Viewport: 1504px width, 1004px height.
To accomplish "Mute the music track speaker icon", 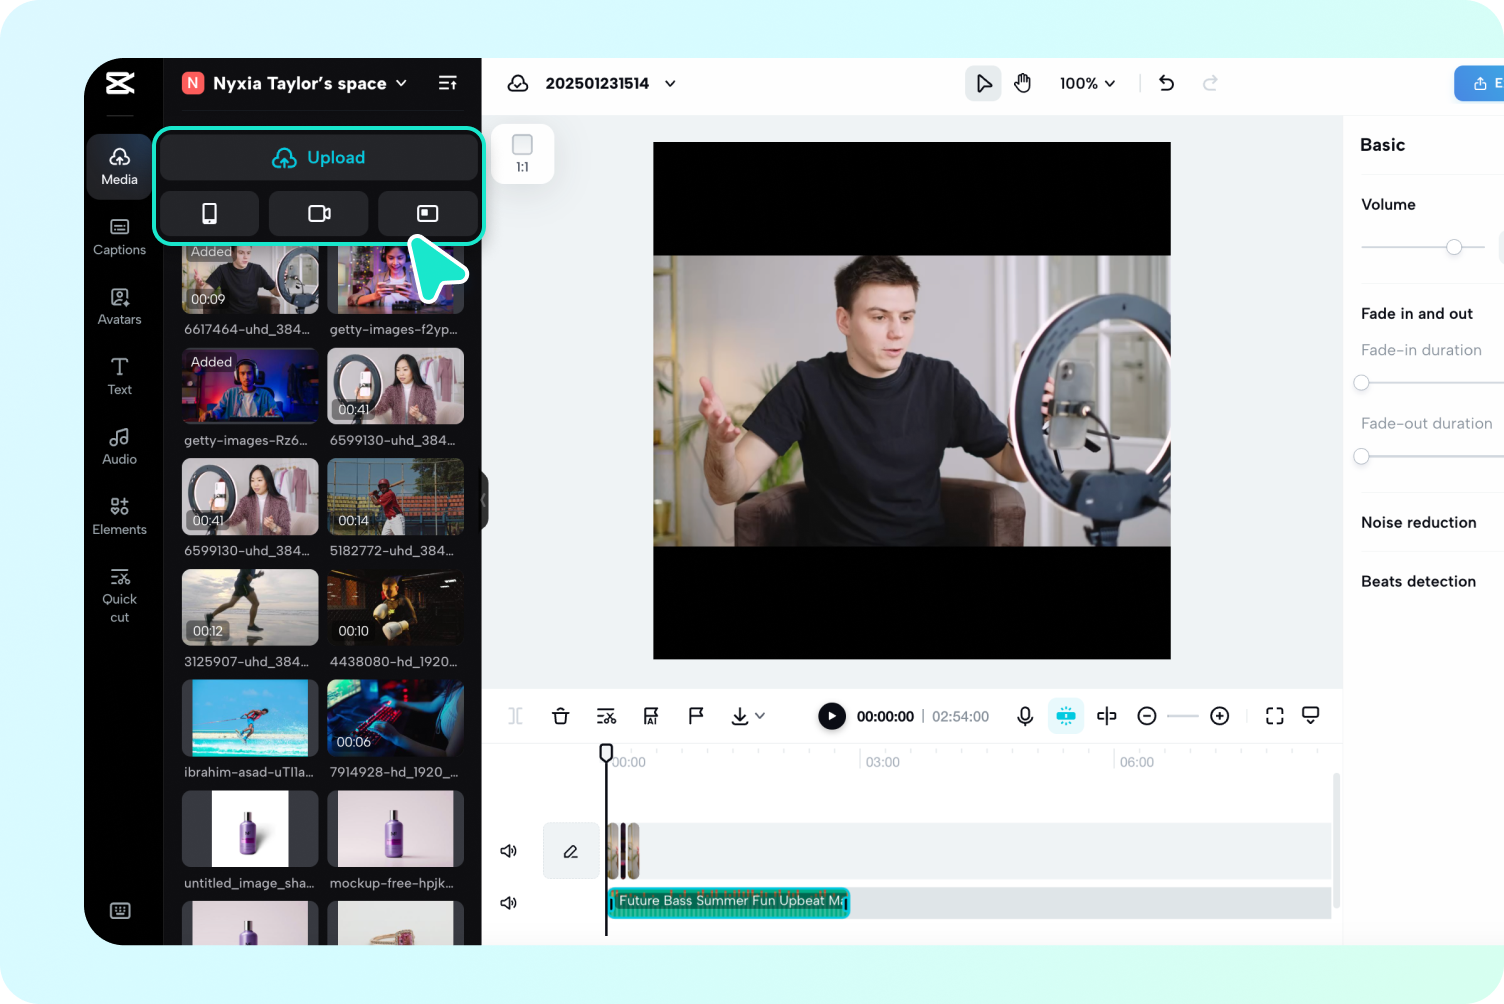I will pyautogui.click(x=508, y=902).
